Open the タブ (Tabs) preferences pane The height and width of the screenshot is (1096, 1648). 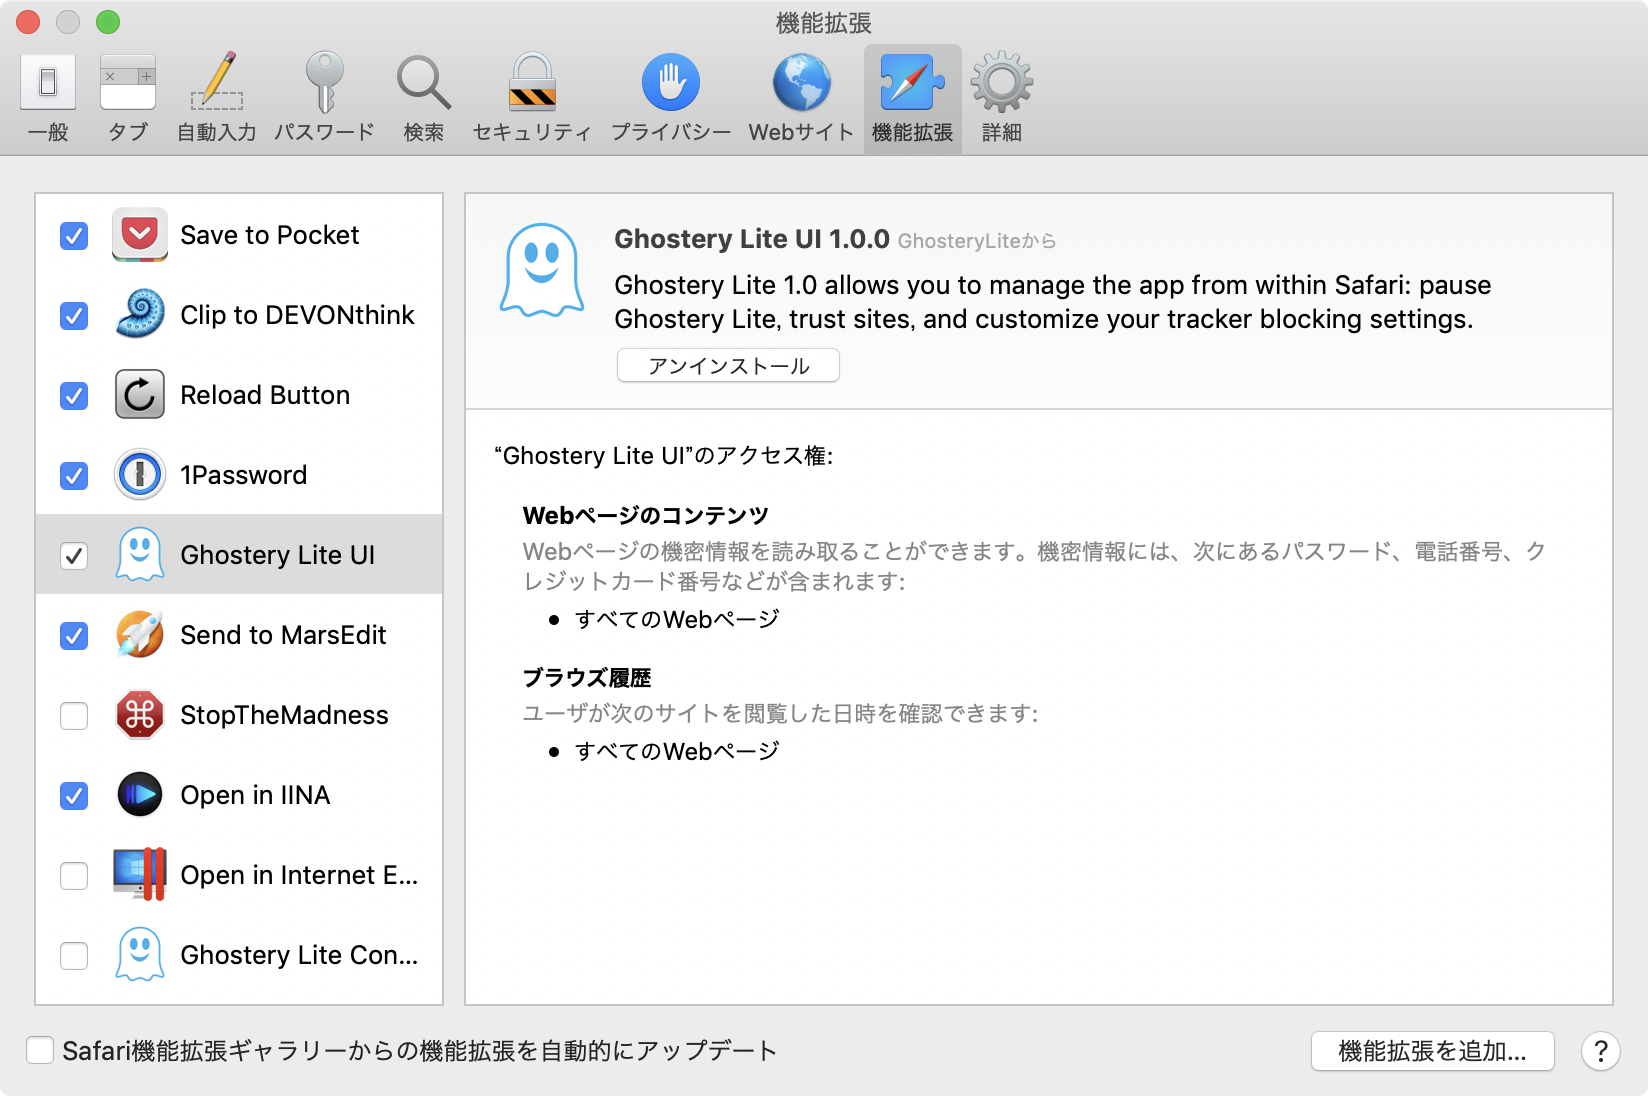[x=128, y=99]
